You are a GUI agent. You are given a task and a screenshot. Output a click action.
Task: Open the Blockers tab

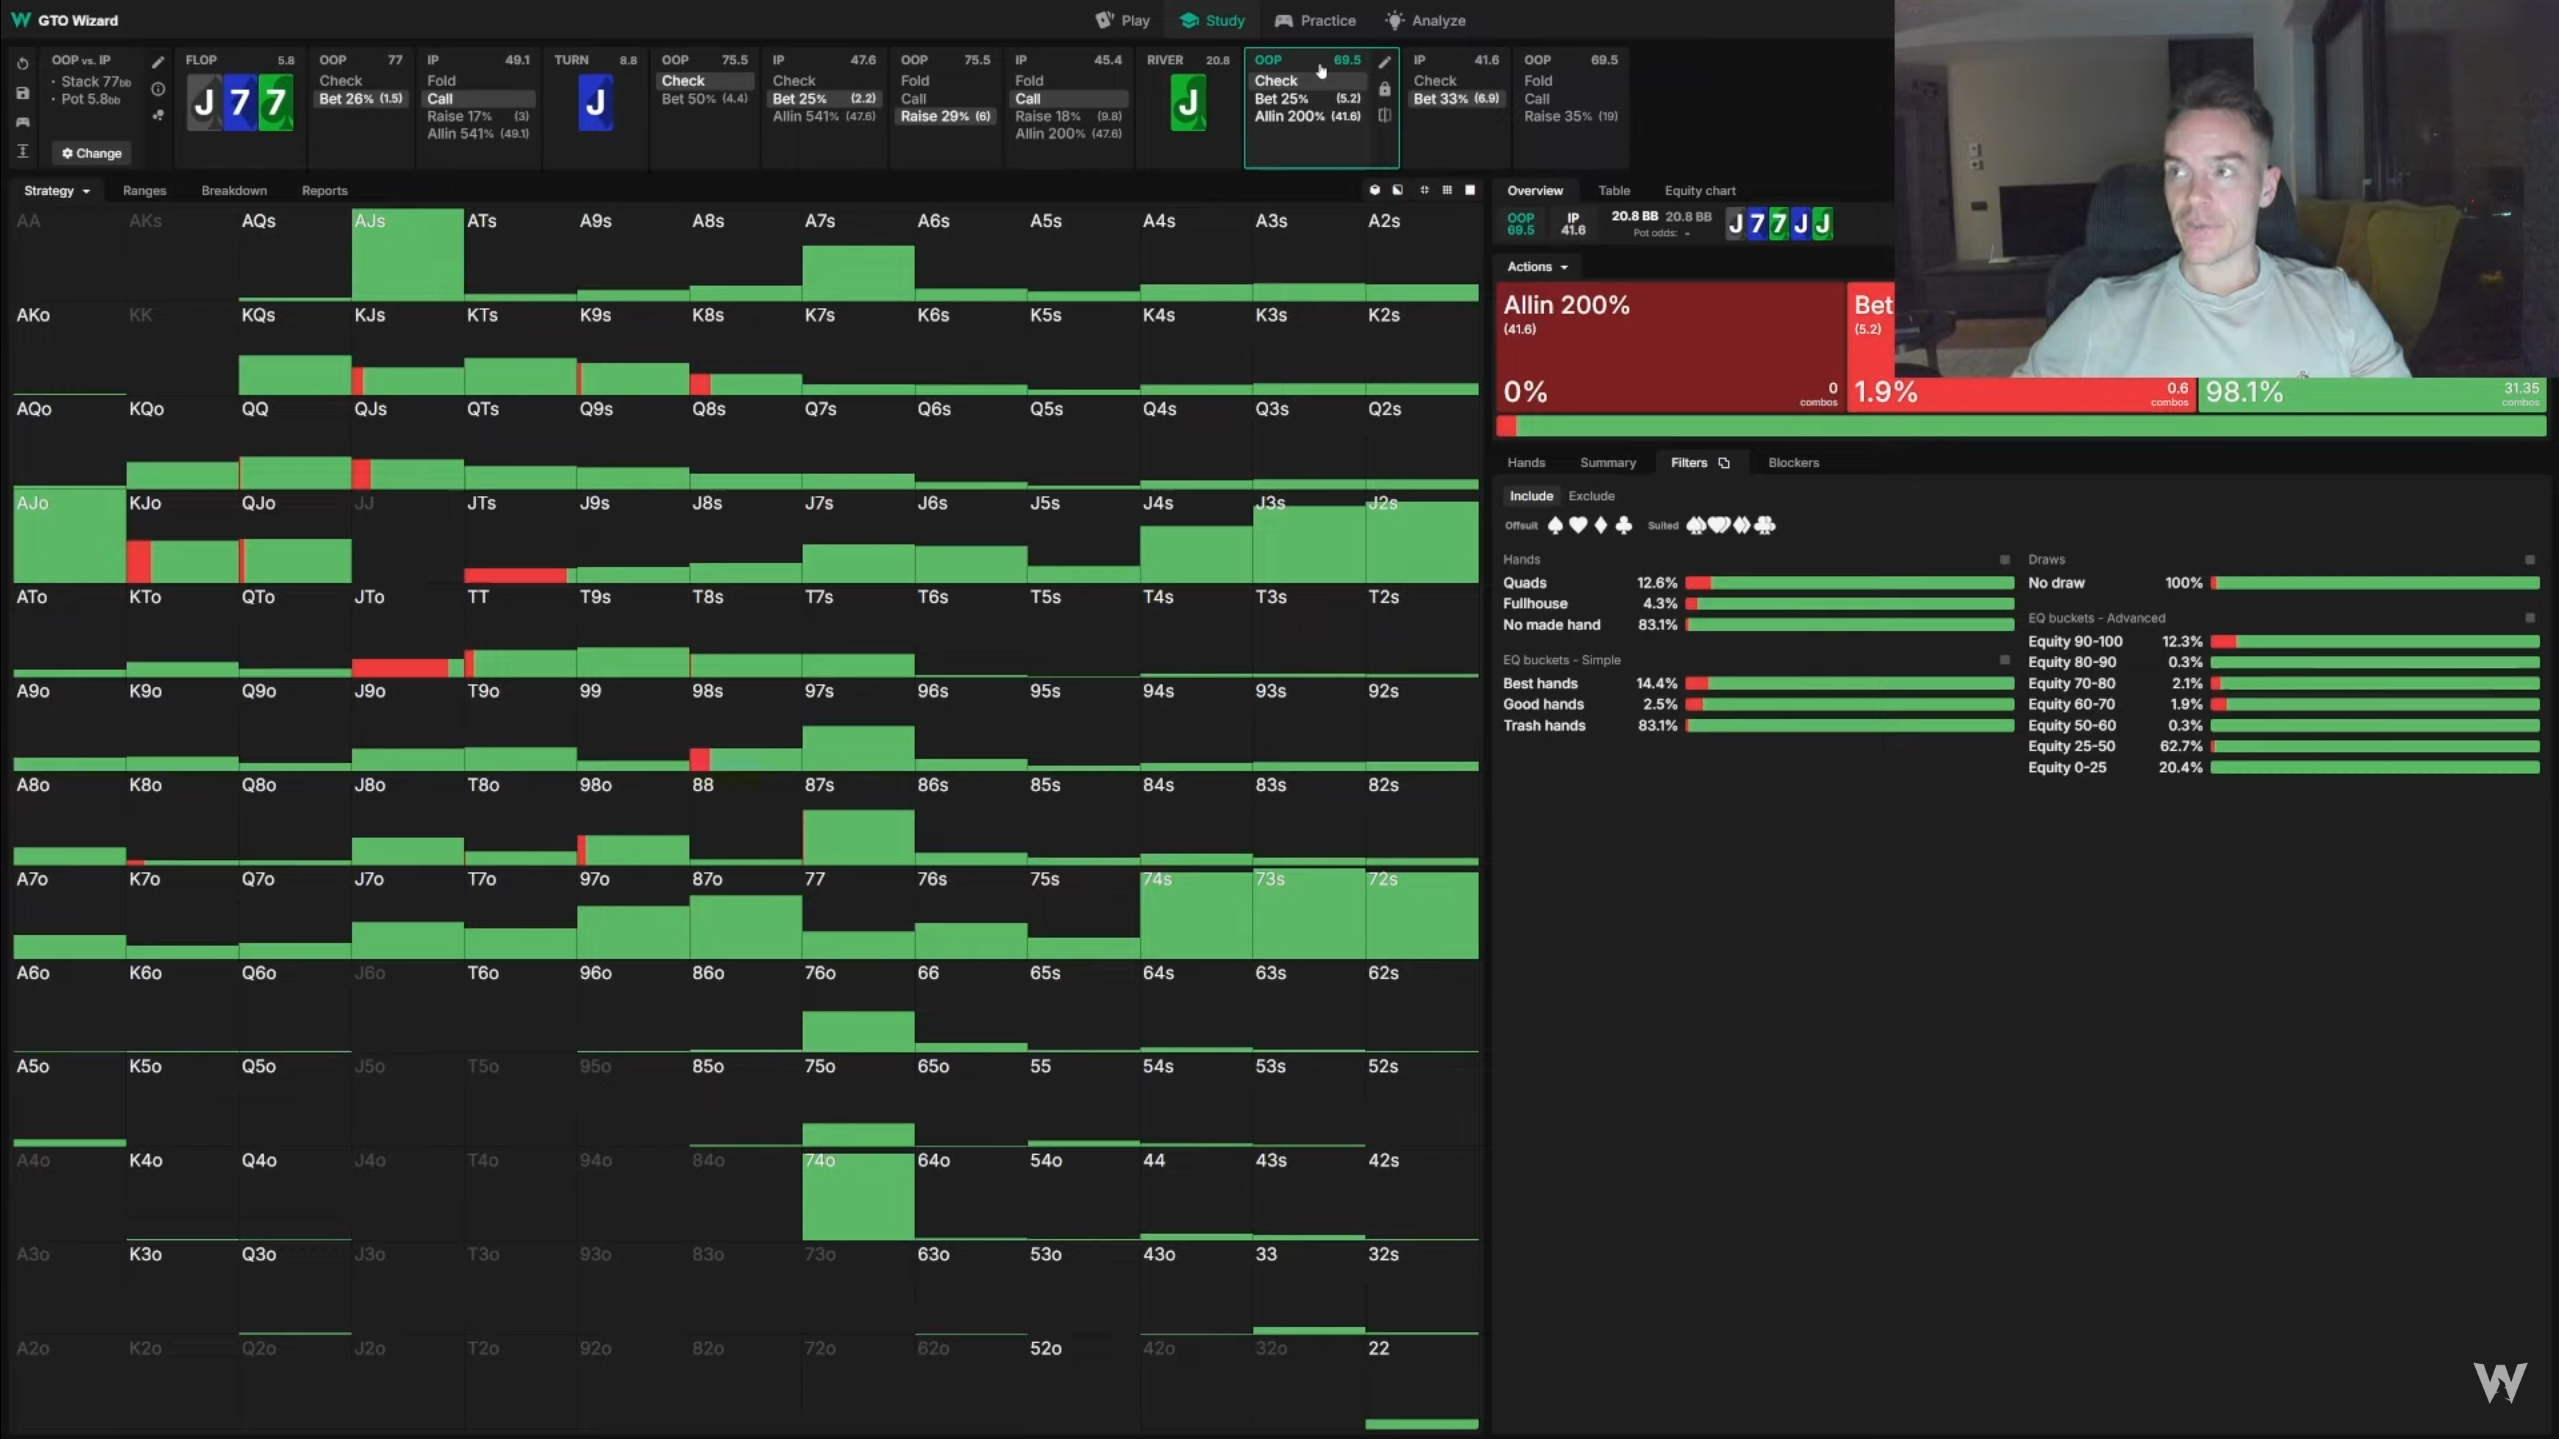point(1793,463)
